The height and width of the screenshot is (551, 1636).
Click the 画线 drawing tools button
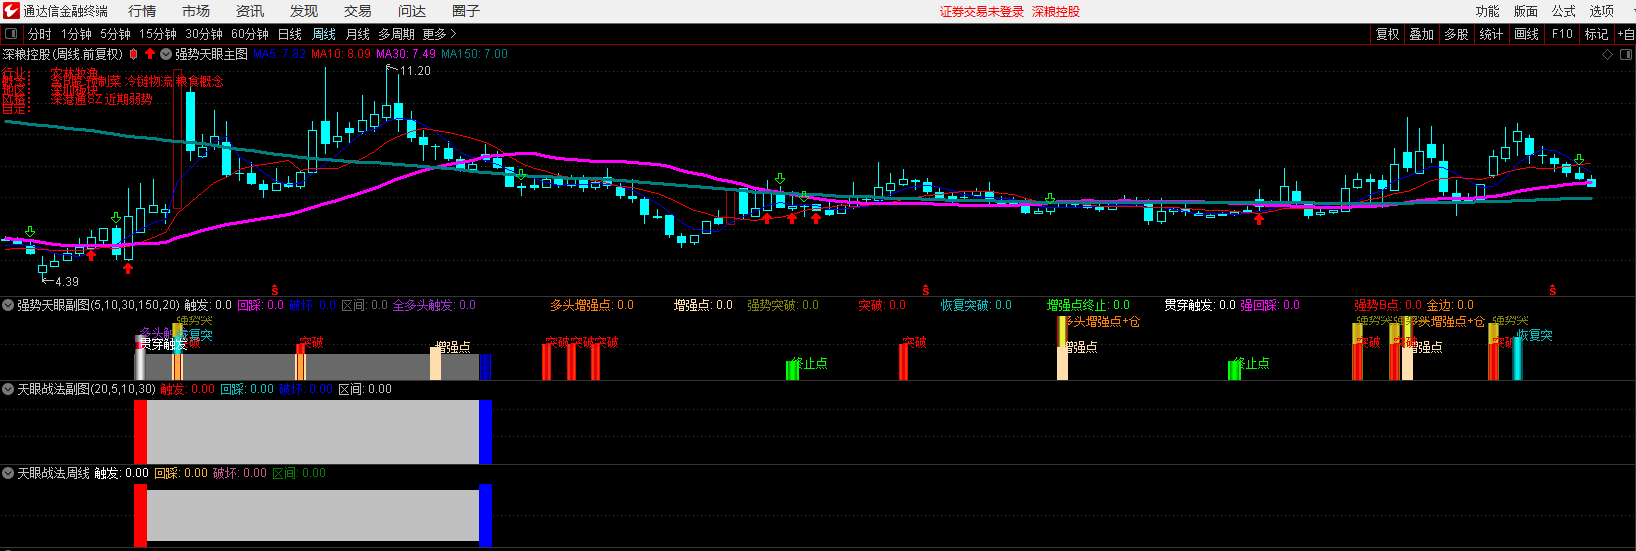[x=1526, y=34]
